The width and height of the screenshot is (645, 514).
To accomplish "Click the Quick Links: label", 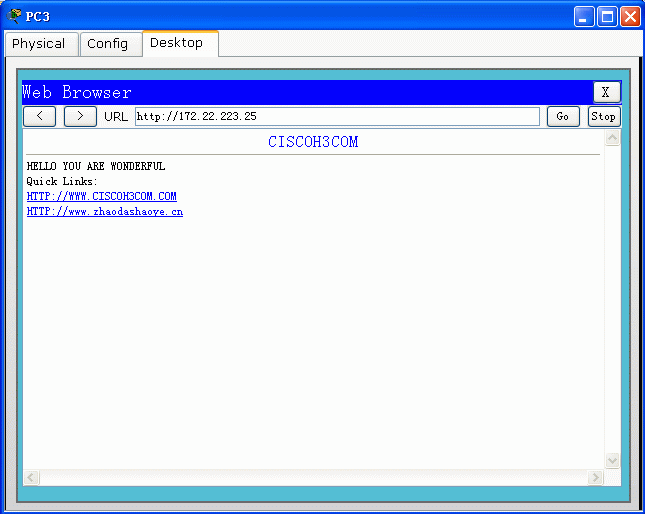I will (x=62, y=181).
